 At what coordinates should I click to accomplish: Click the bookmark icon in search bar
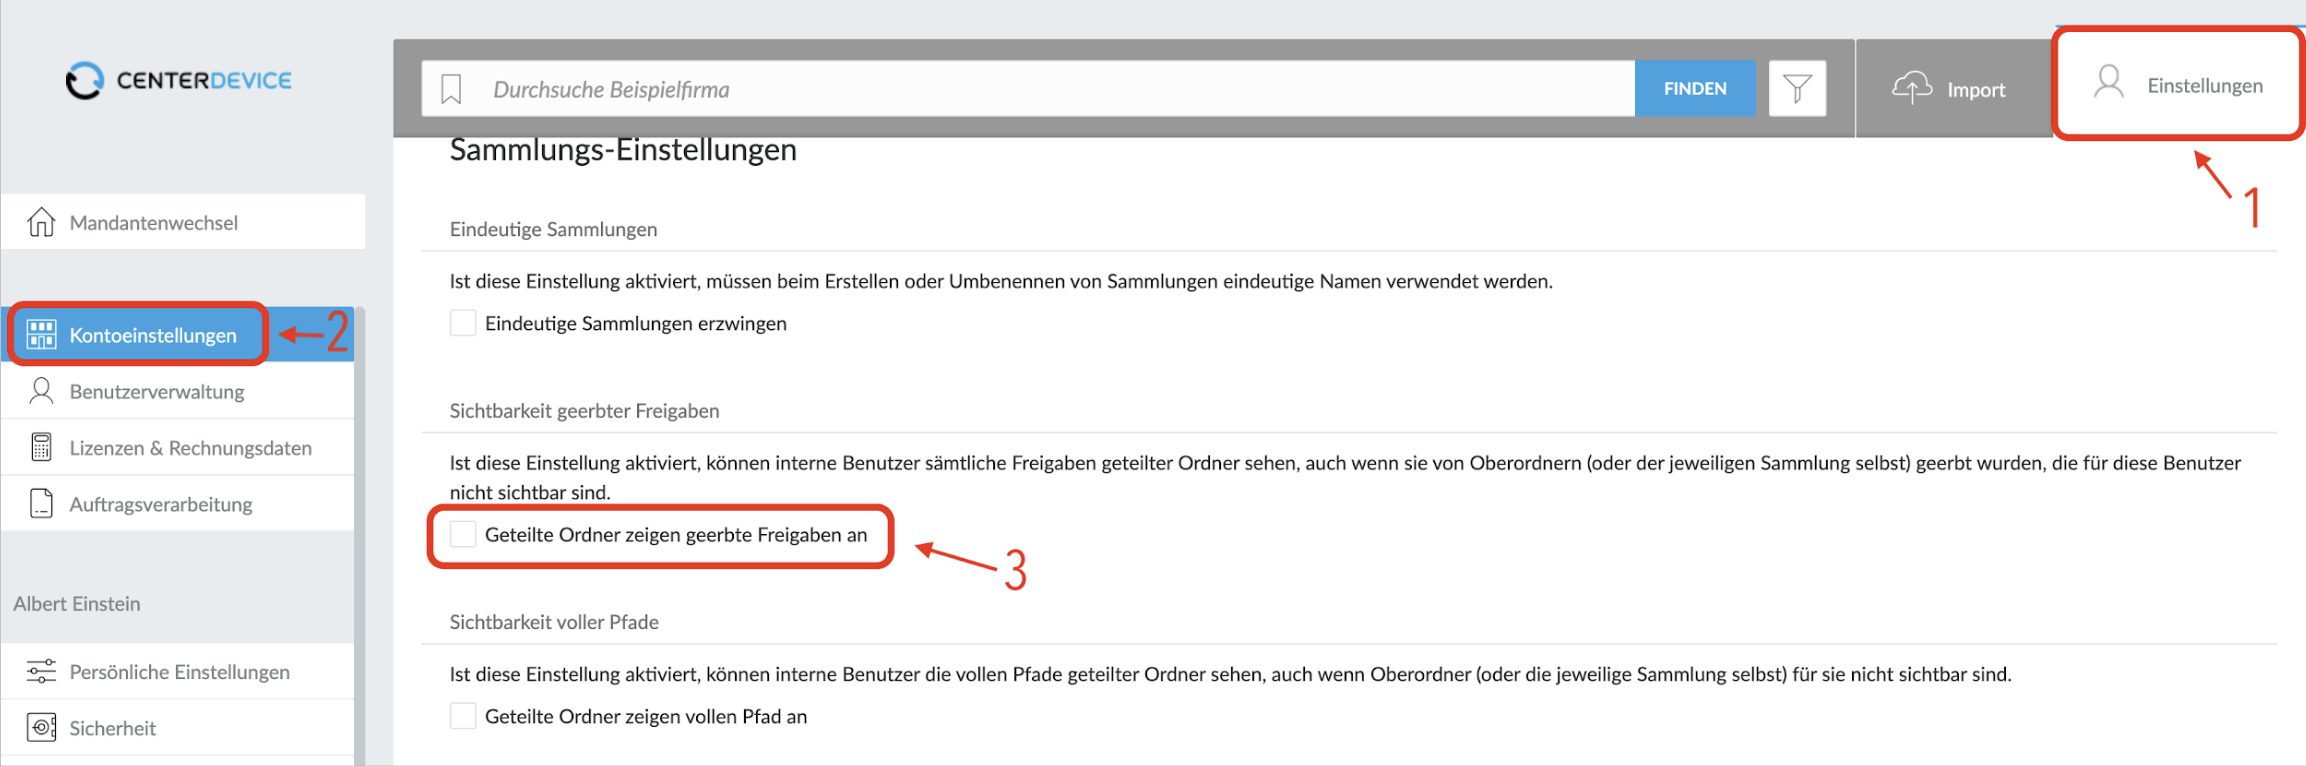pyautogui.click(x=451, y=89)
